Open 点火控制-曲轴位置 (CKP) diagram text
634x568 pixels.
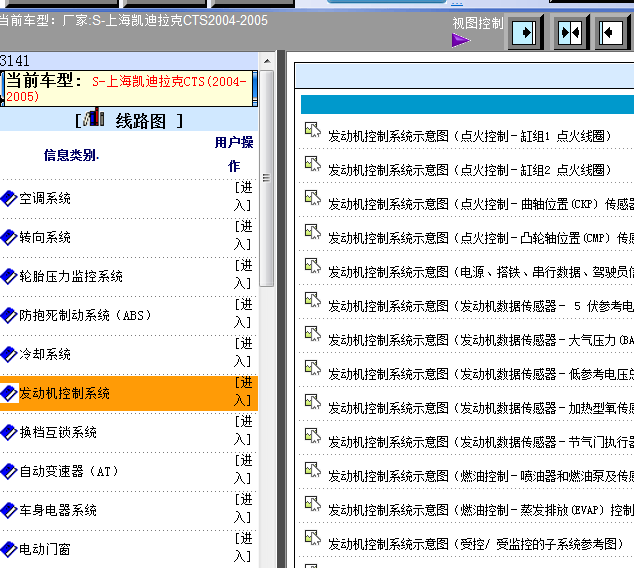coord(481,204)
